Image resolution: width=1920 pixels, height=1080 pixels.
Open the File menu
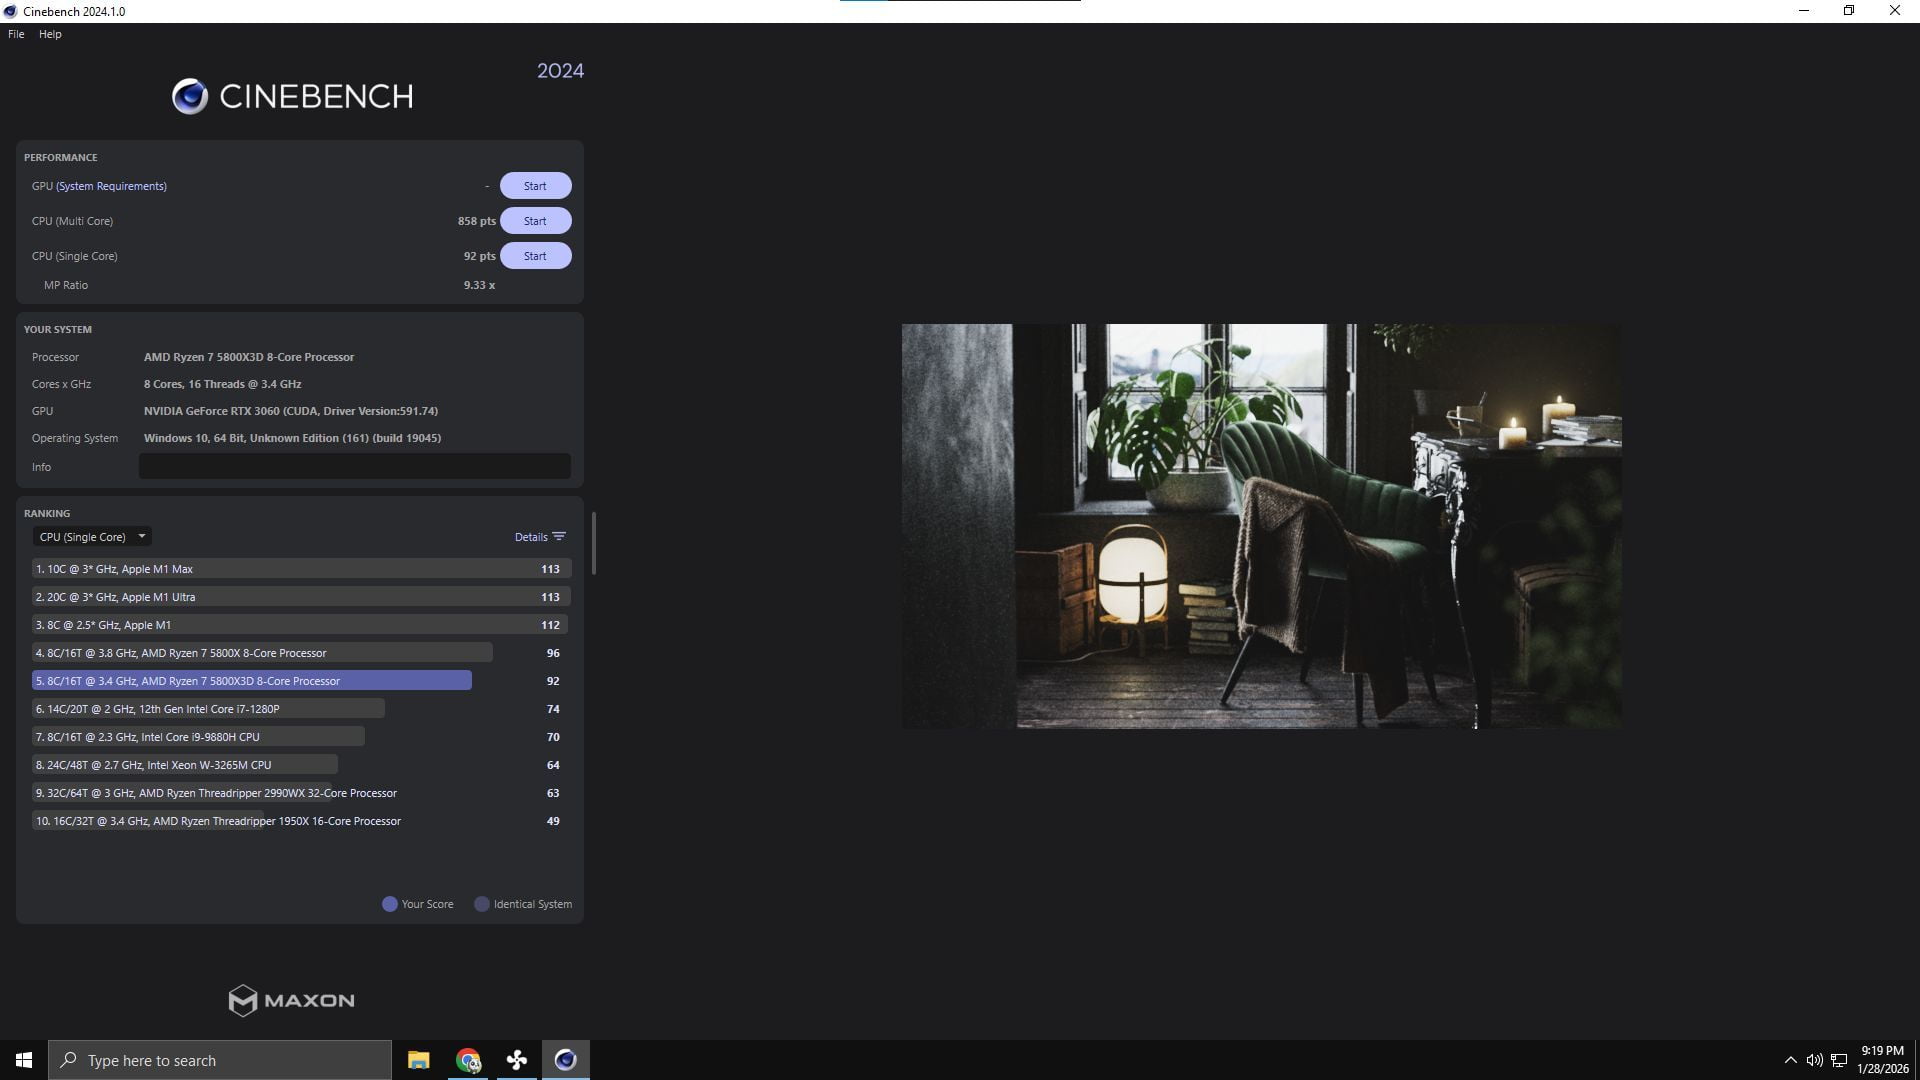(x=16, y=34)
